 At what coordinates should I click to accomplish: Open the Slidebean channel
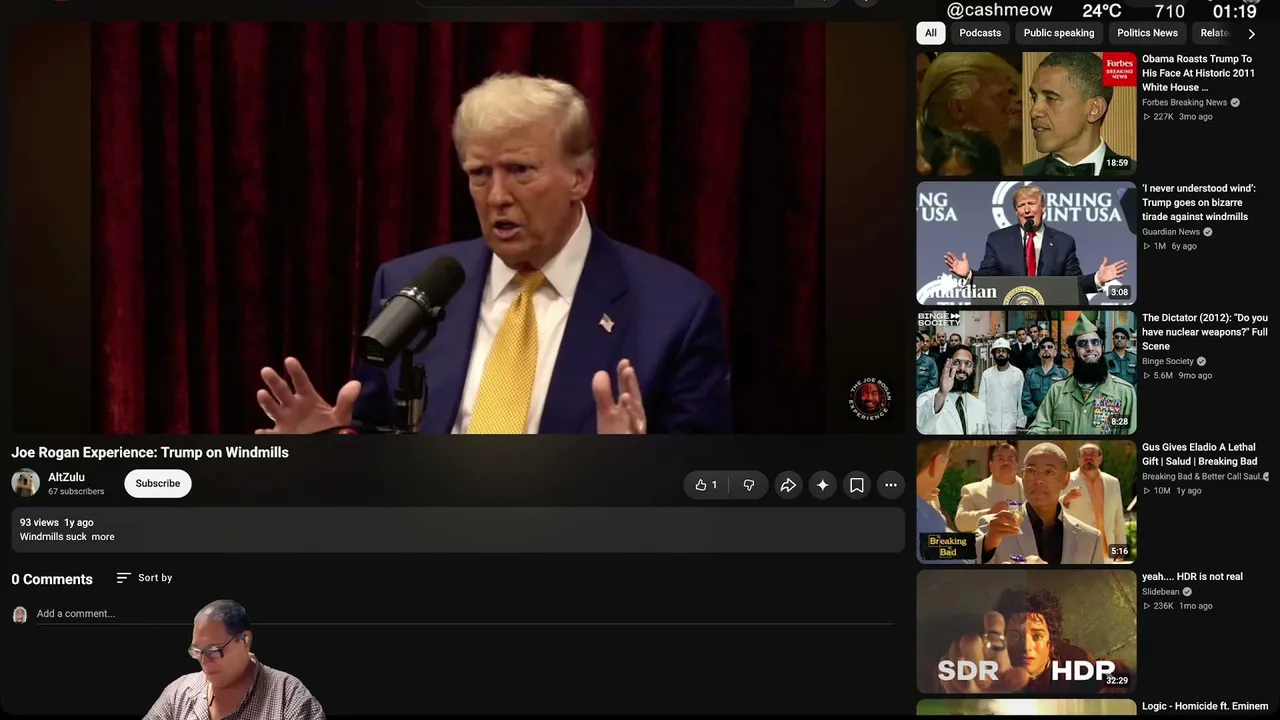click(x=1161, y=592)
